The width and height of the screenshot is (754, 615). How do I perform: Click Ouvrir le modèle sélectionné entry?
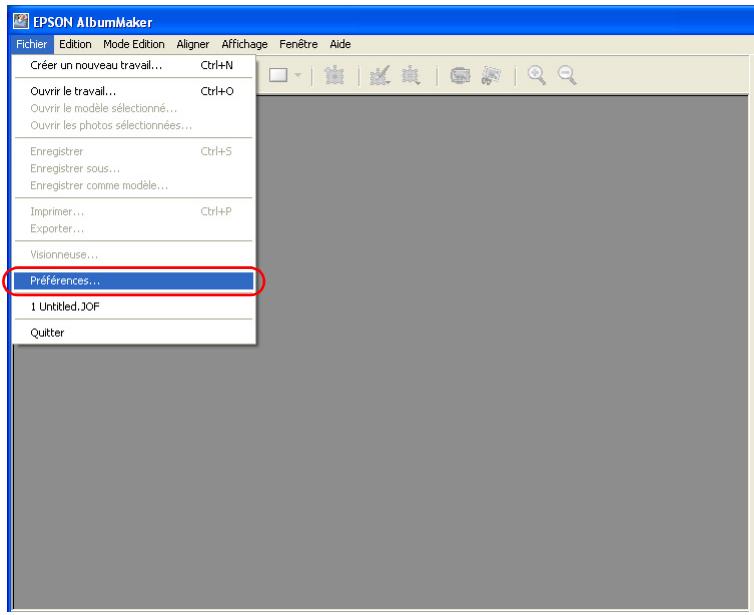coord(134,108)
